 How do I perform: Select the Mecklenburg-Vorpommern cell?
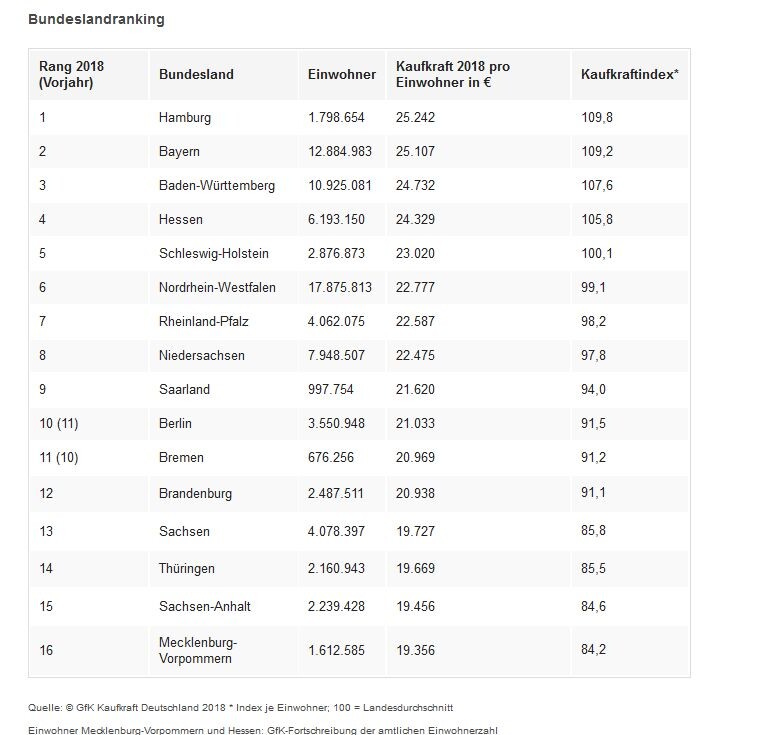[x=198, y=650]
